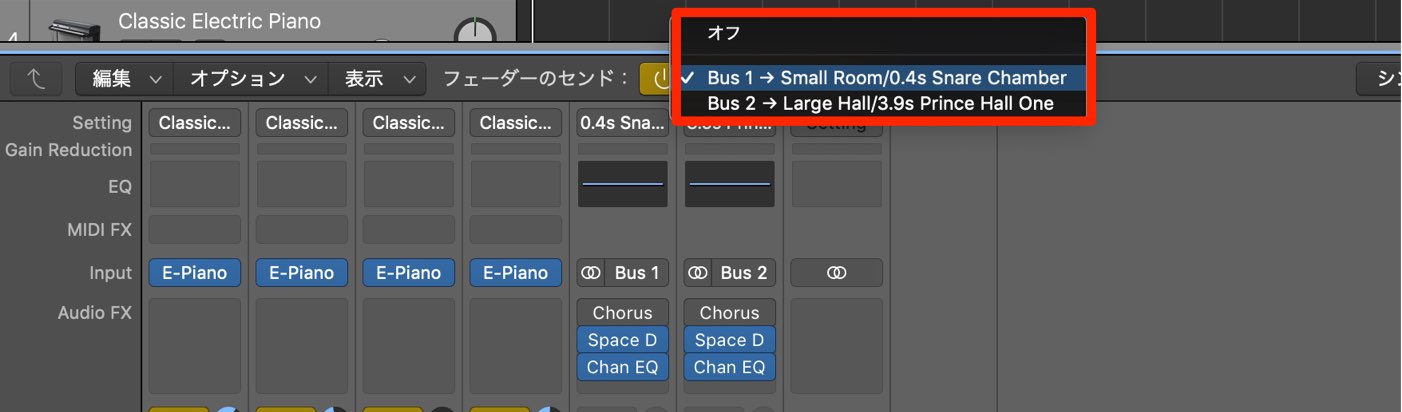Click the empty EQ slot on first E-Piano strip
The width and height of the screenshot is (1402, 412).
[195, 184]
